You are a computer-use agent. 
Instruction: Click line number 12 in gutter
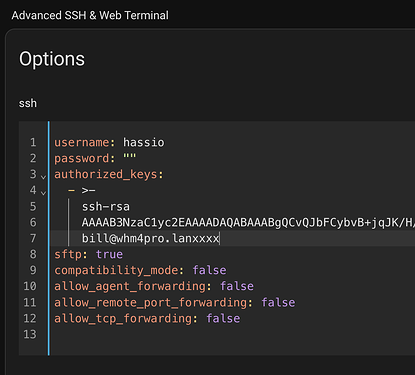(30, 318)
